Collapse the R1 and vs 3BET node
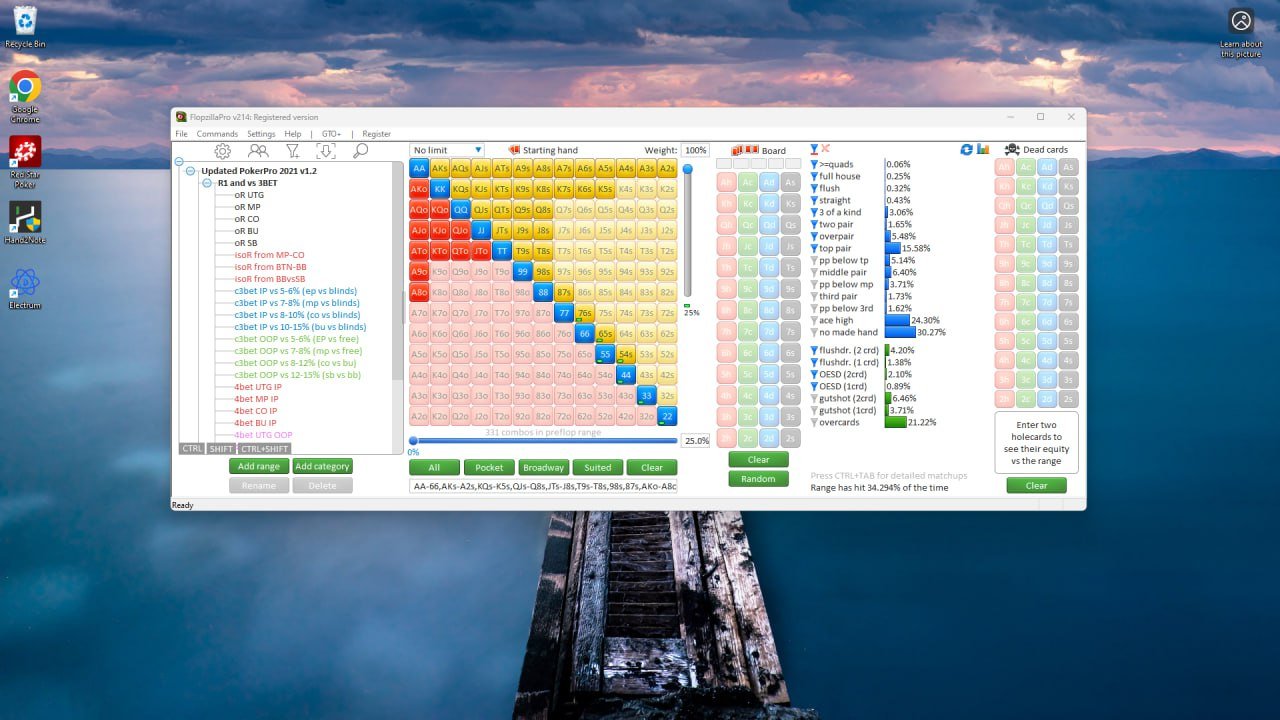The height and width of the screenshot is (720, 1280). pyautogui.click(x=207, y=183)
